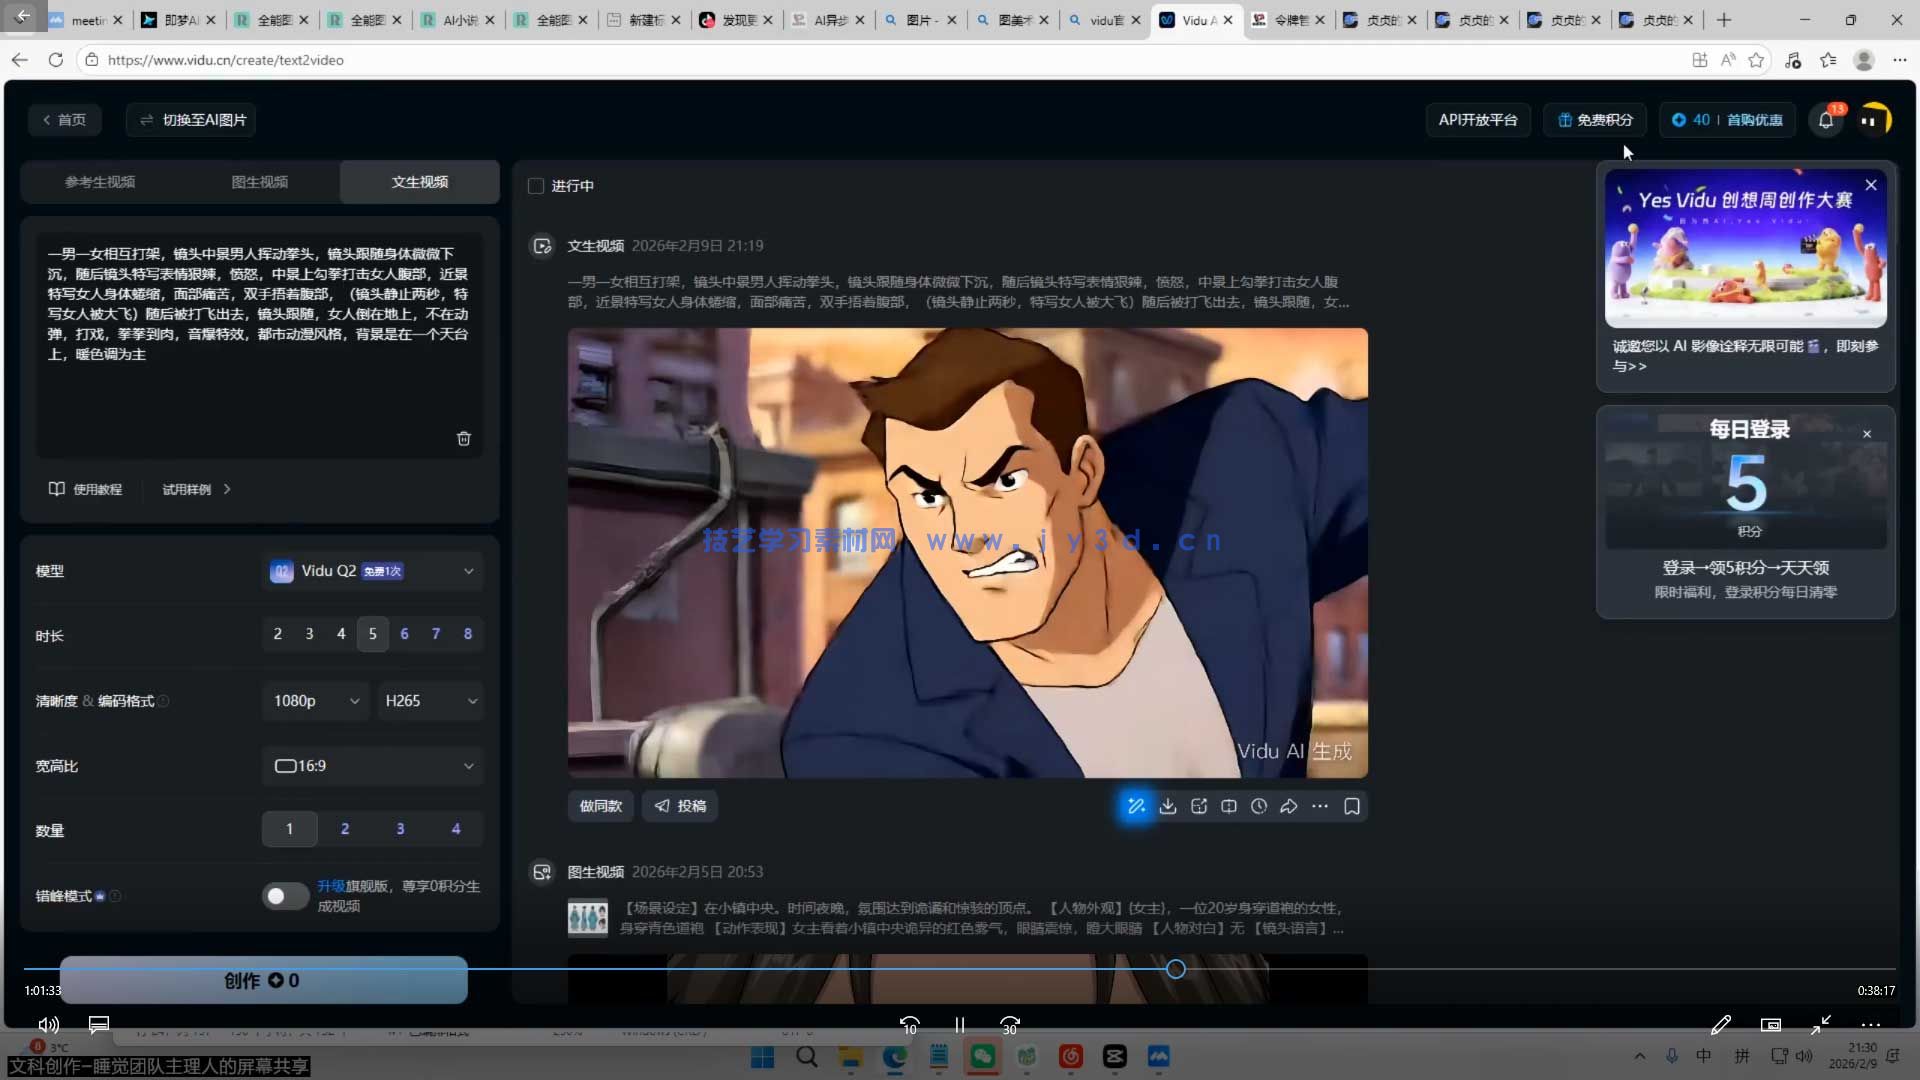The height and width of the screenshot is (1080, 1920).
Task: Delete prompt text with trash icon
Action: pos(464,439)
